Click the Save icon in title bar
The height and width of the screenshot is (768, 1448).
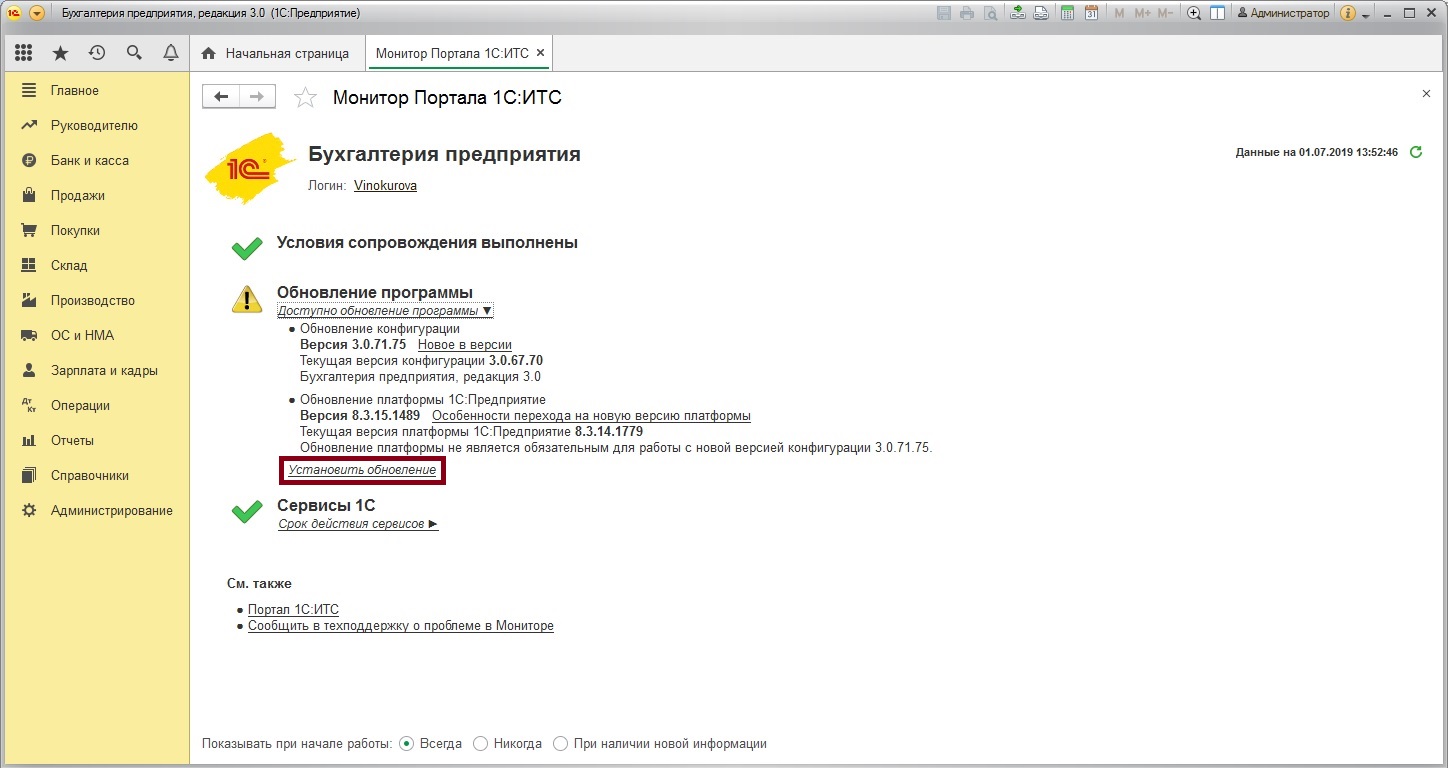coord(944,13)
